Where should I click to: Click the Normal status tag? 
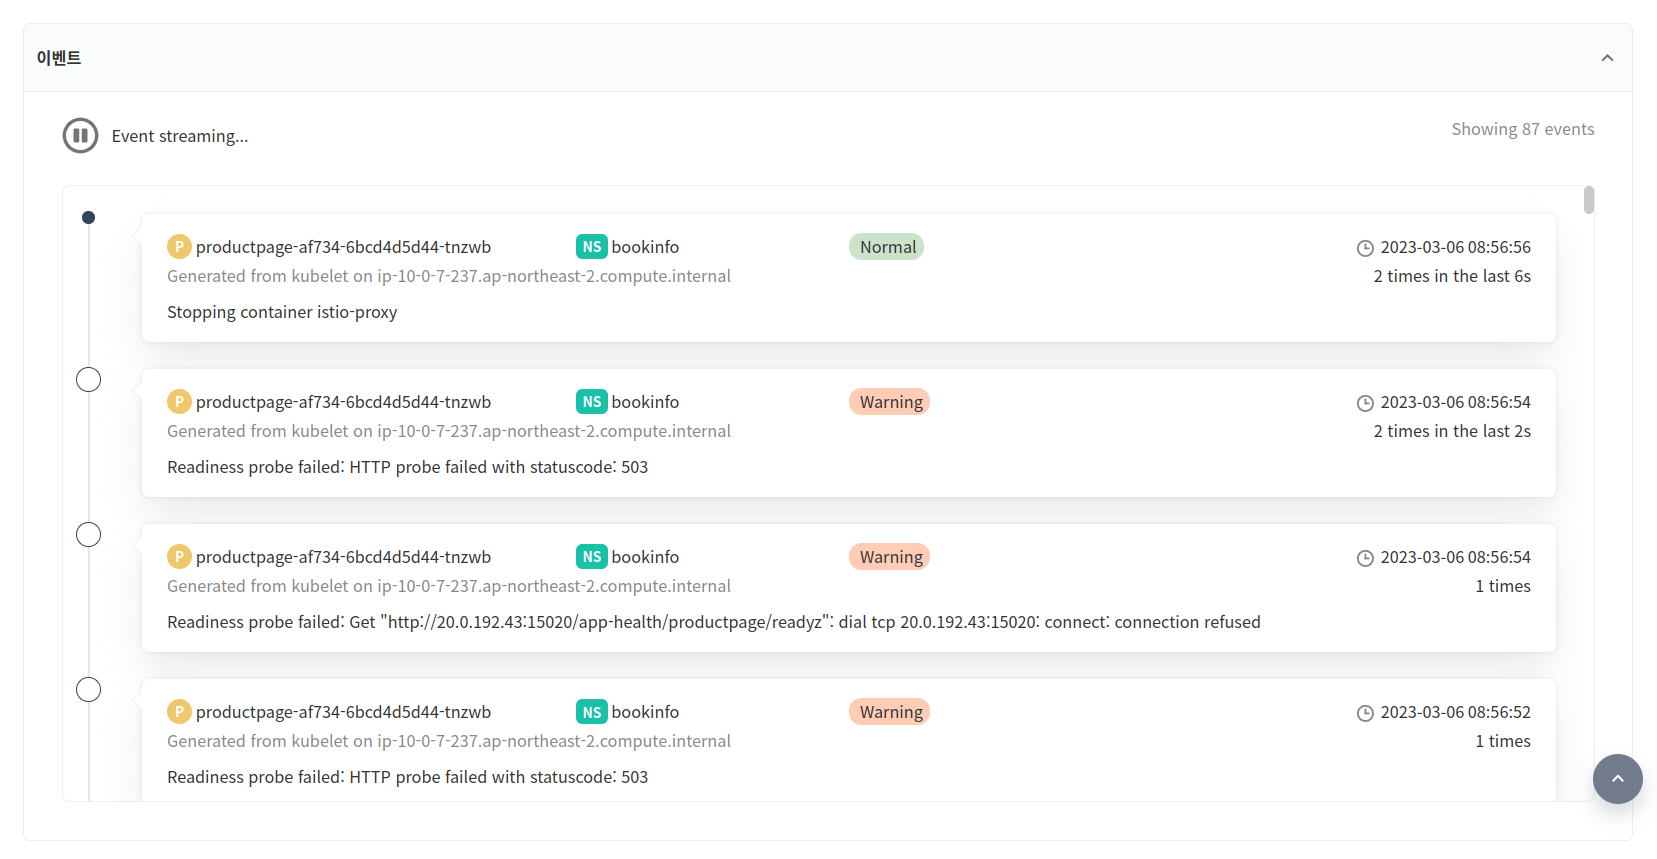pyautogui.click(x=887, y=246)
